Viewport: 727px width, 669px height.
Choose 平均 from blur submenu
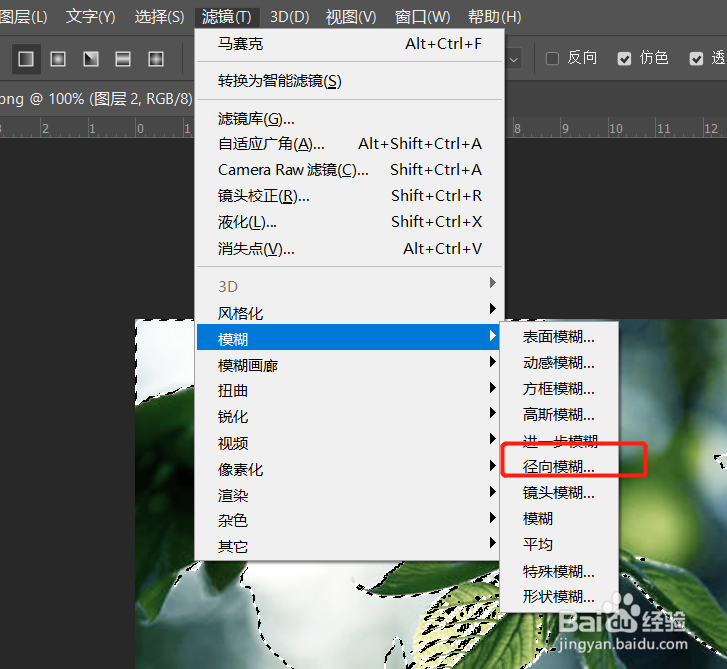click(x=559, y=544)
